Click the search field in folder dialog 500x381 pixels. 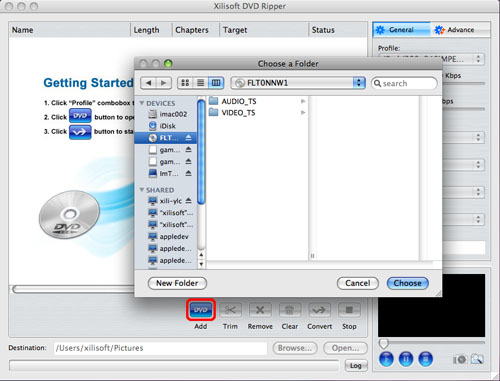404,83
